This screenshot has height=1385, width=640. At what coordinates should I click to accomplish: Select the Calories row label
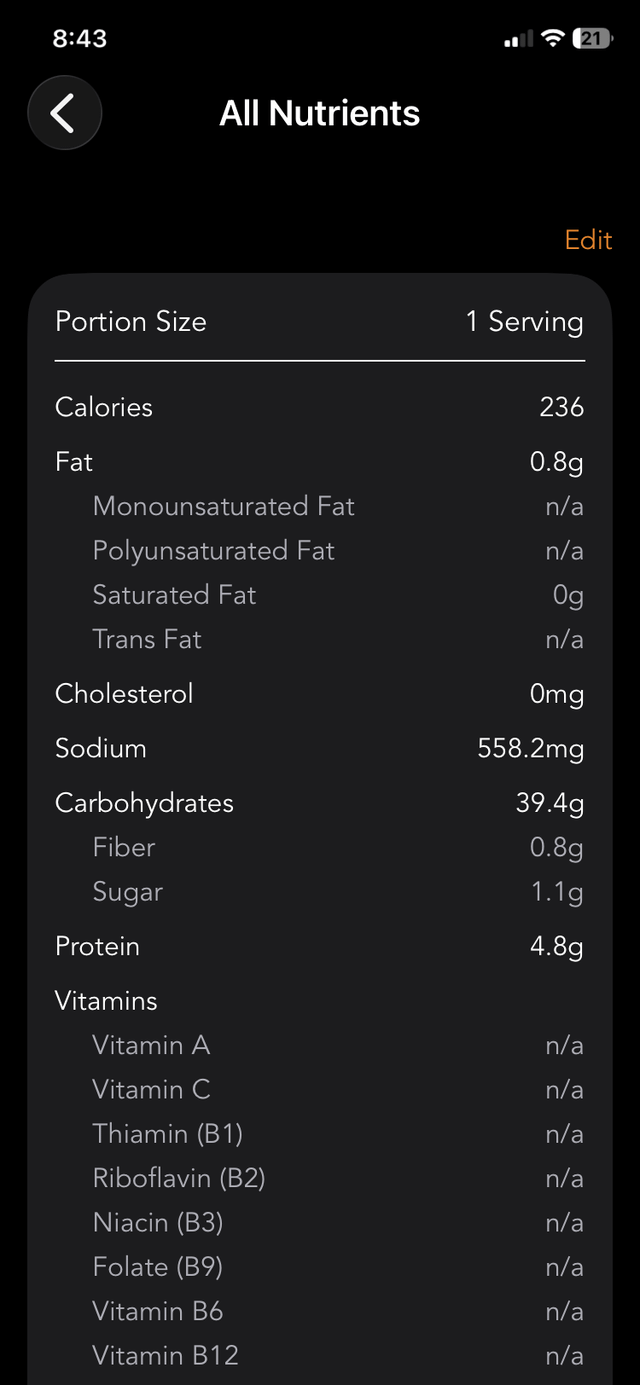pos(104,407)
